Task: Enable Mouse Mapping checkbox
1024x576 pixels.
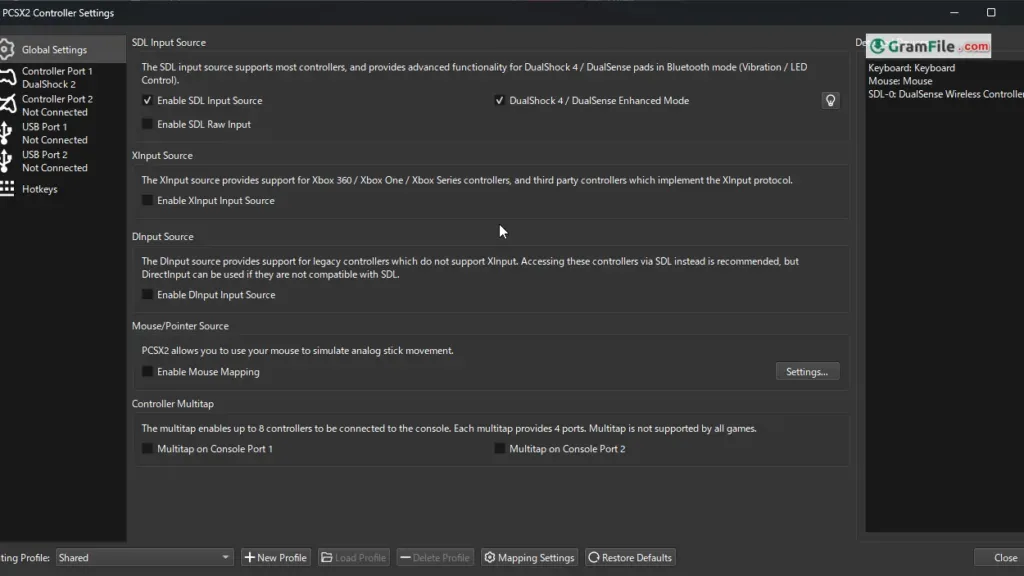Action: [x=147, y=372]
